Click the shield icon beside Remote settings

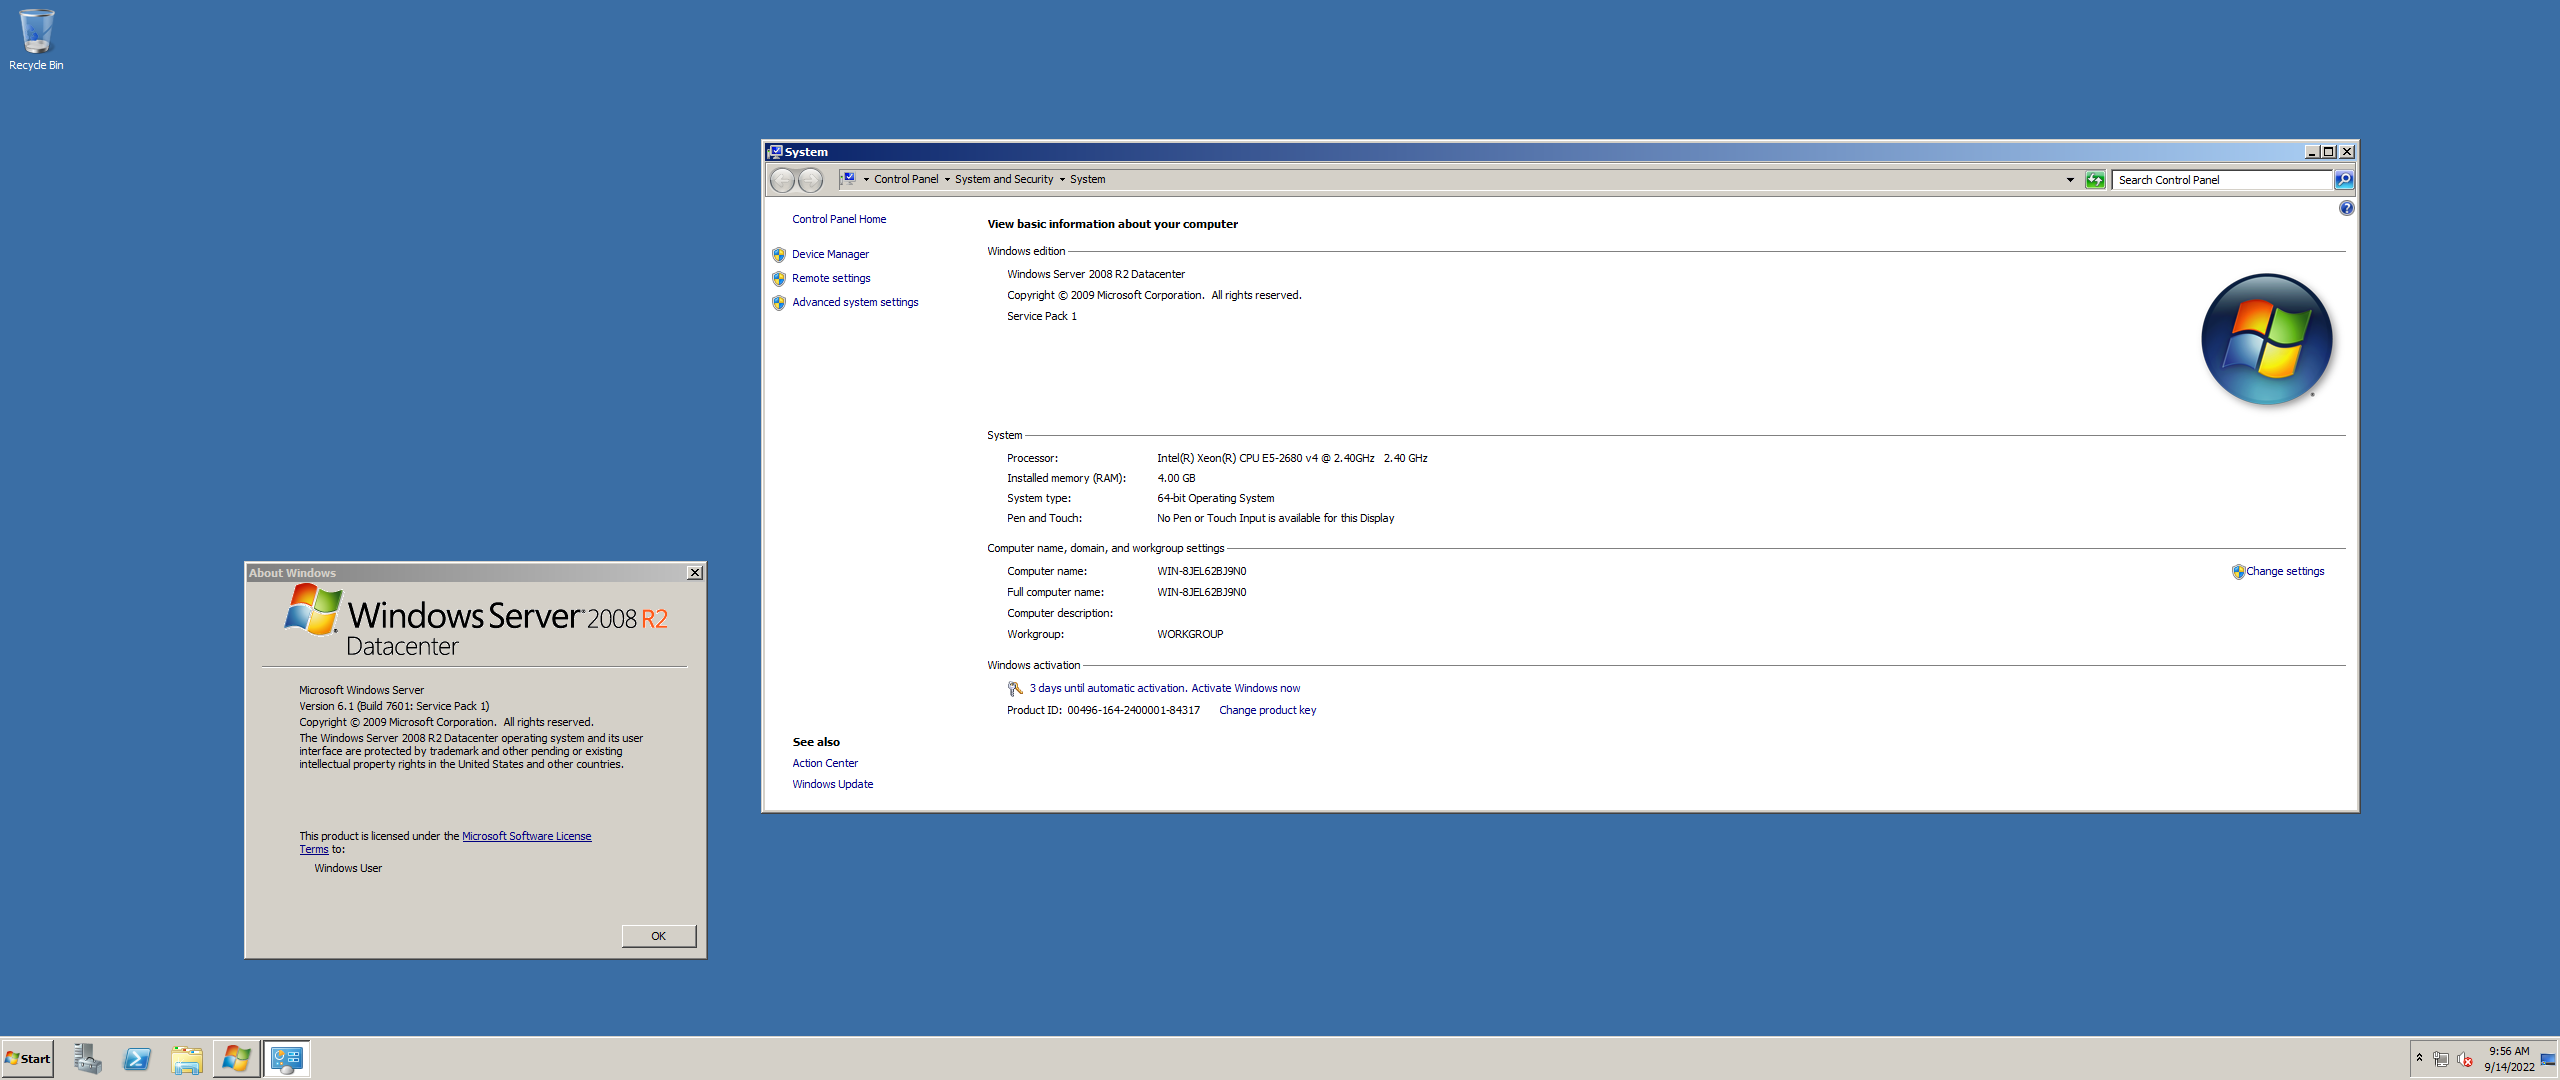[x=779, y=278]
